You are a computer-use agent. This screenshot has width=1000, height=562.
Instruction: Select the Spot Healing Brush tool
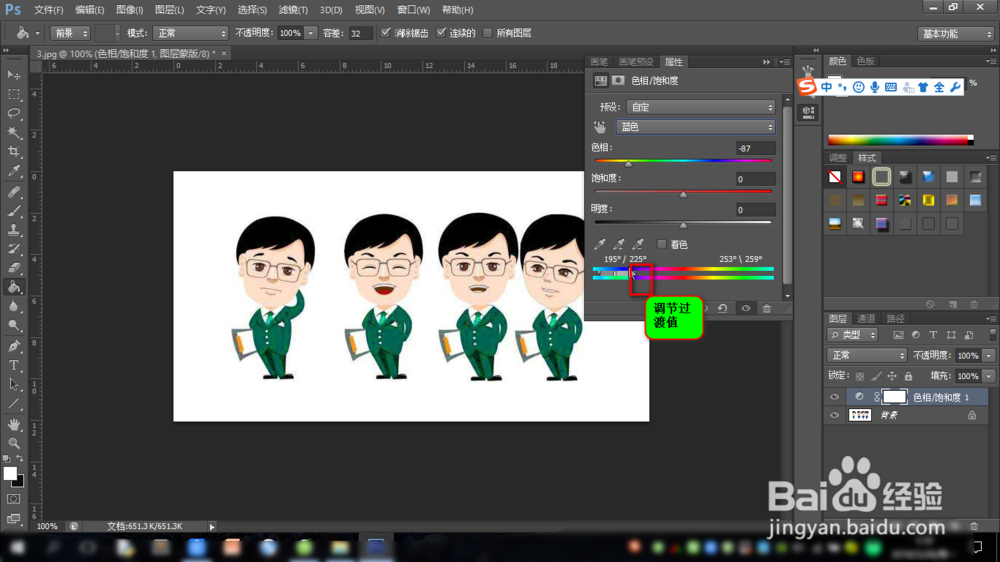tap(13, 191)
